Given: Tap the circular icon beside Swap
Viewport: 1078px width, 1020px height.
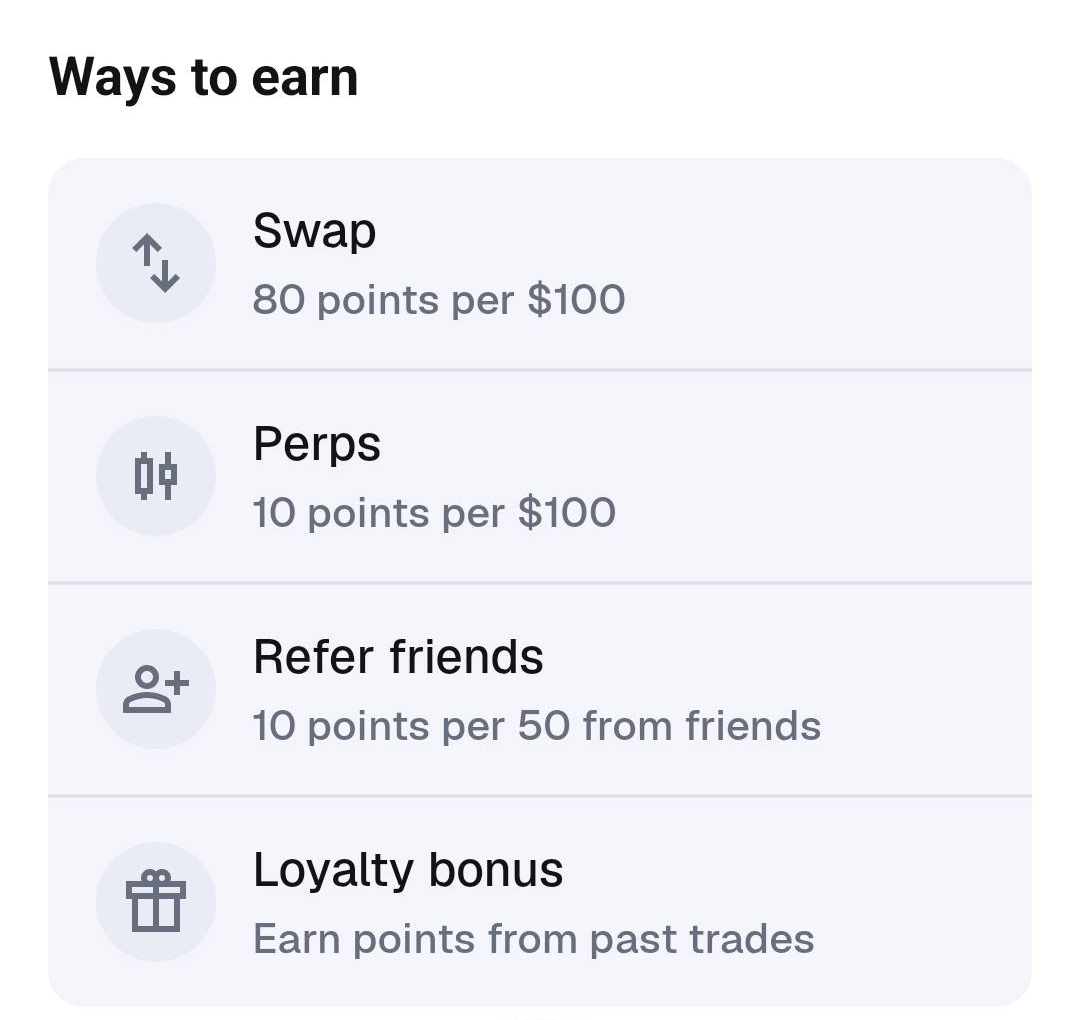Looking at the screenshot, I should pos(156,263).
